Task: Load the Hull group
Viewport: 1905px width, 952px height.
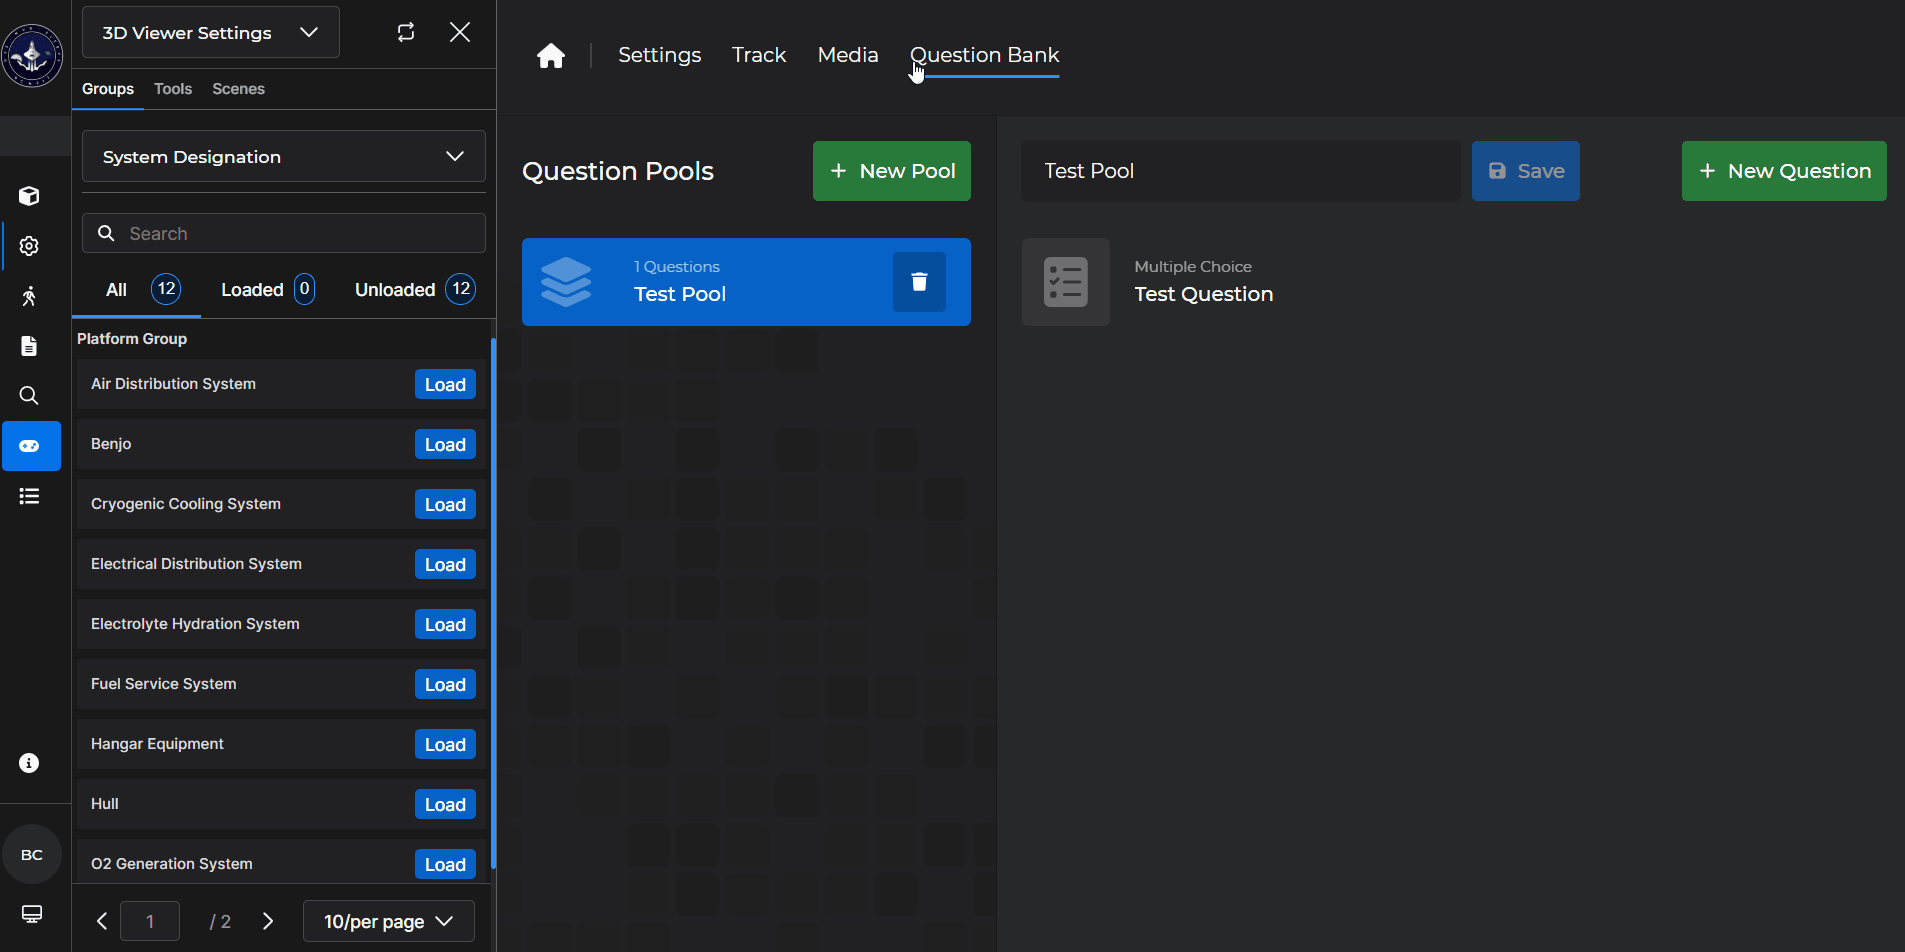Action: [x=445, y=805]
